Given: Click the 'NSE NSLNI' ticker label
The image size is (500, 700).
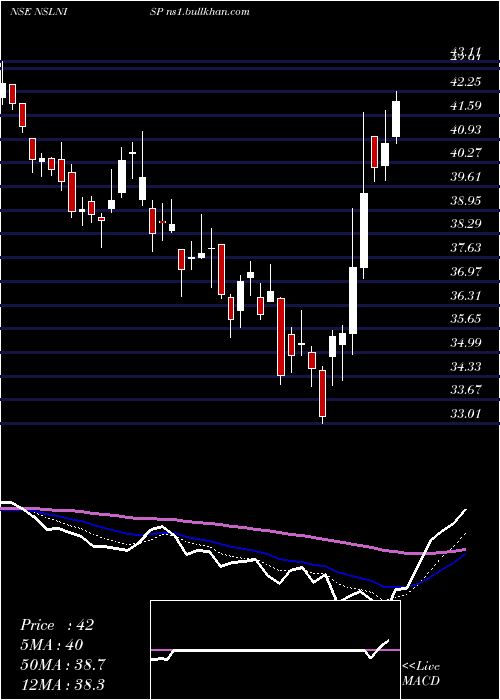Looking at the screenshot, I should (x=39, y=12).
